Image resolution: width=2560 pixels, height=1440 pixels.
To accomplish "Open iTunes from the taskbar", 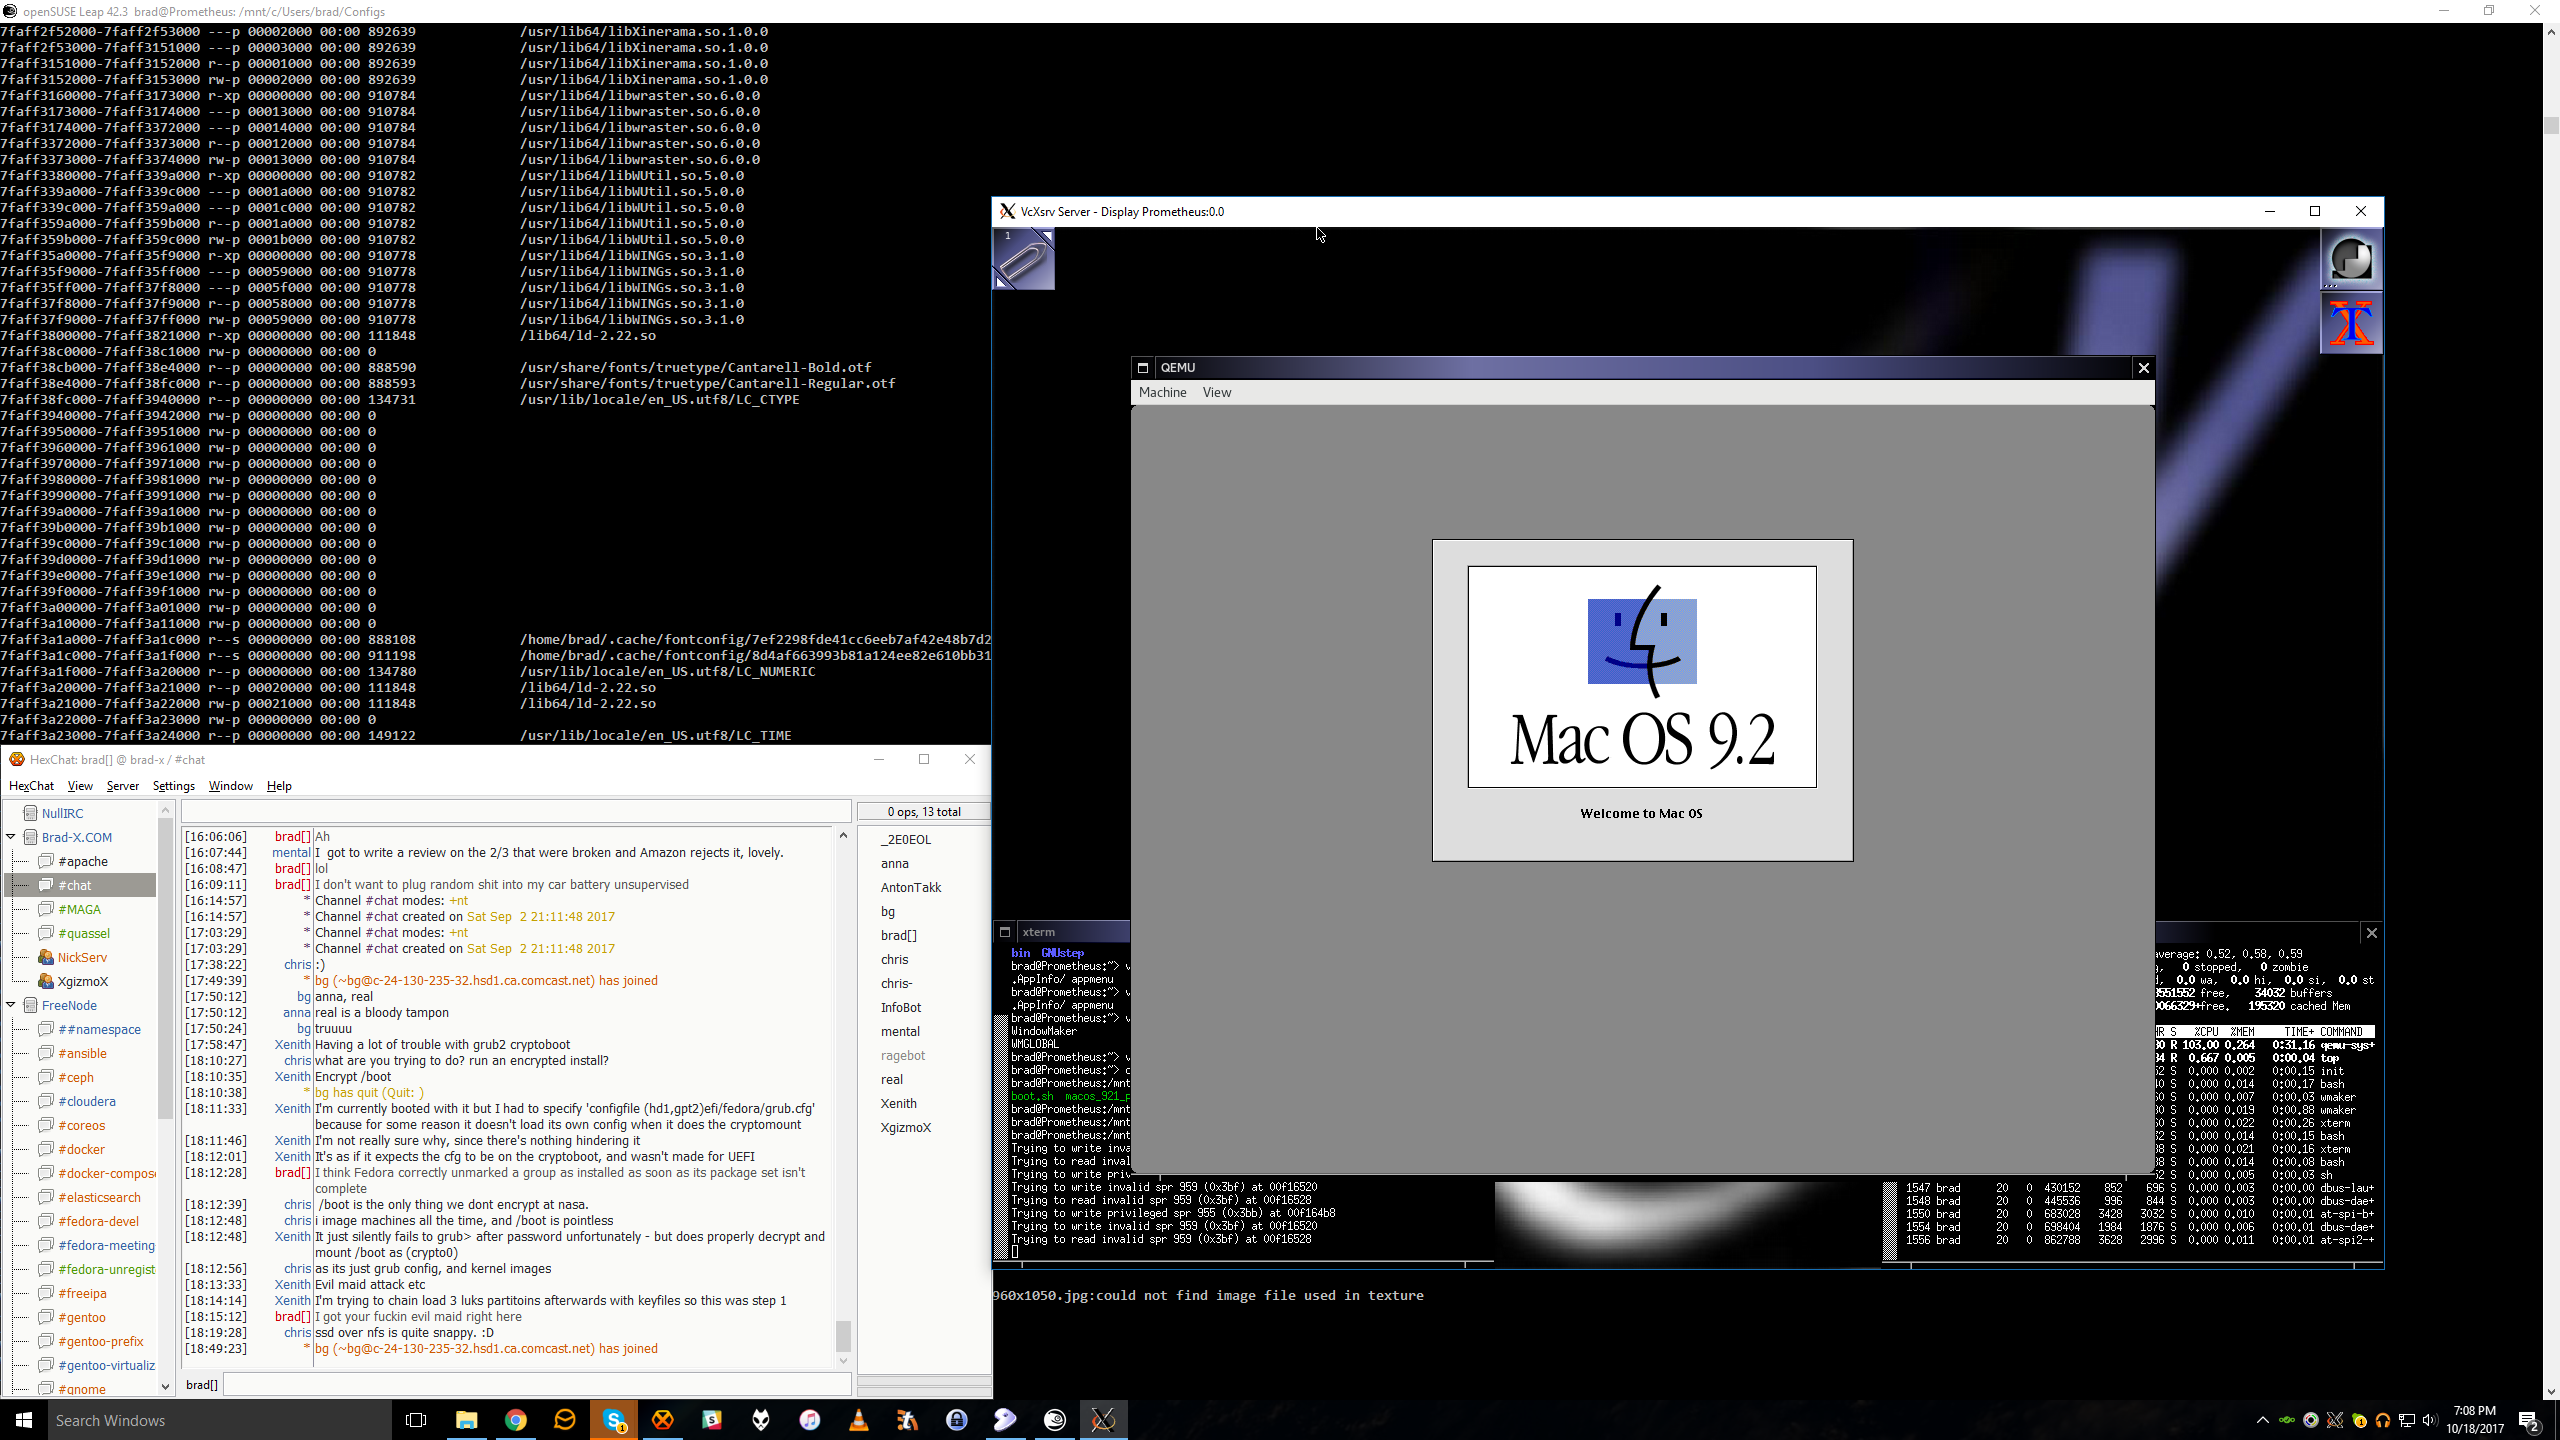I will (x=810, y=1420).
